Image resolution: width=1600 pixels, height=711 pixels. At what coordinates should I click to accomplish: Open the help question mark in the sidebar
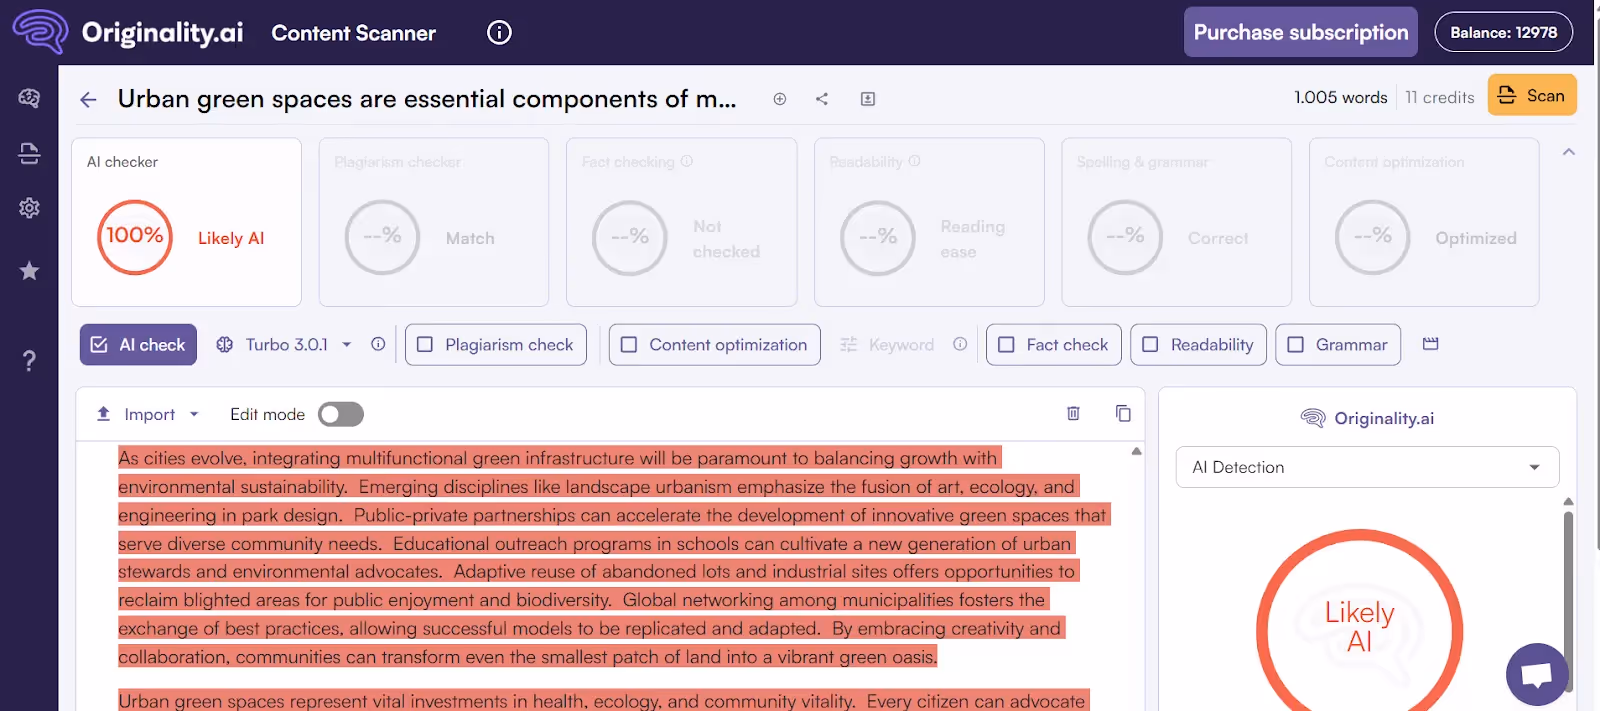29,360
